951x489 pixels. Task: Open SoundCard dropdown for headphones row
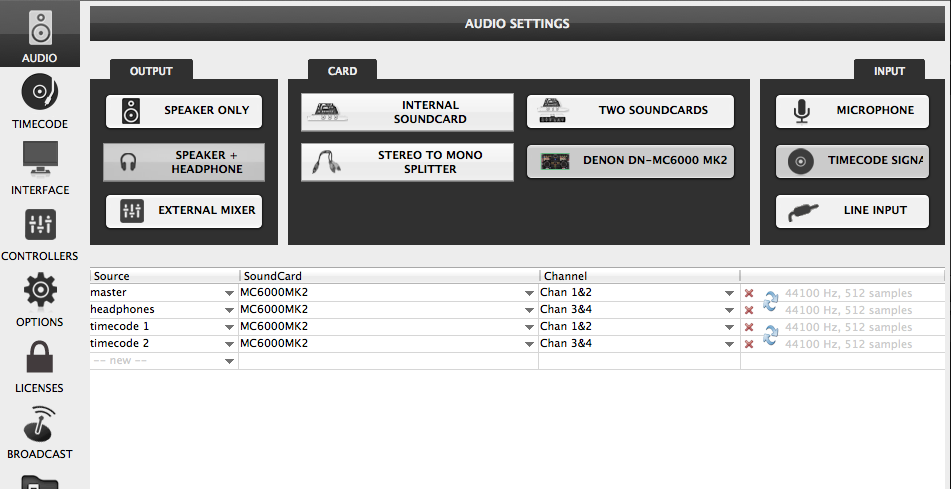529,310
